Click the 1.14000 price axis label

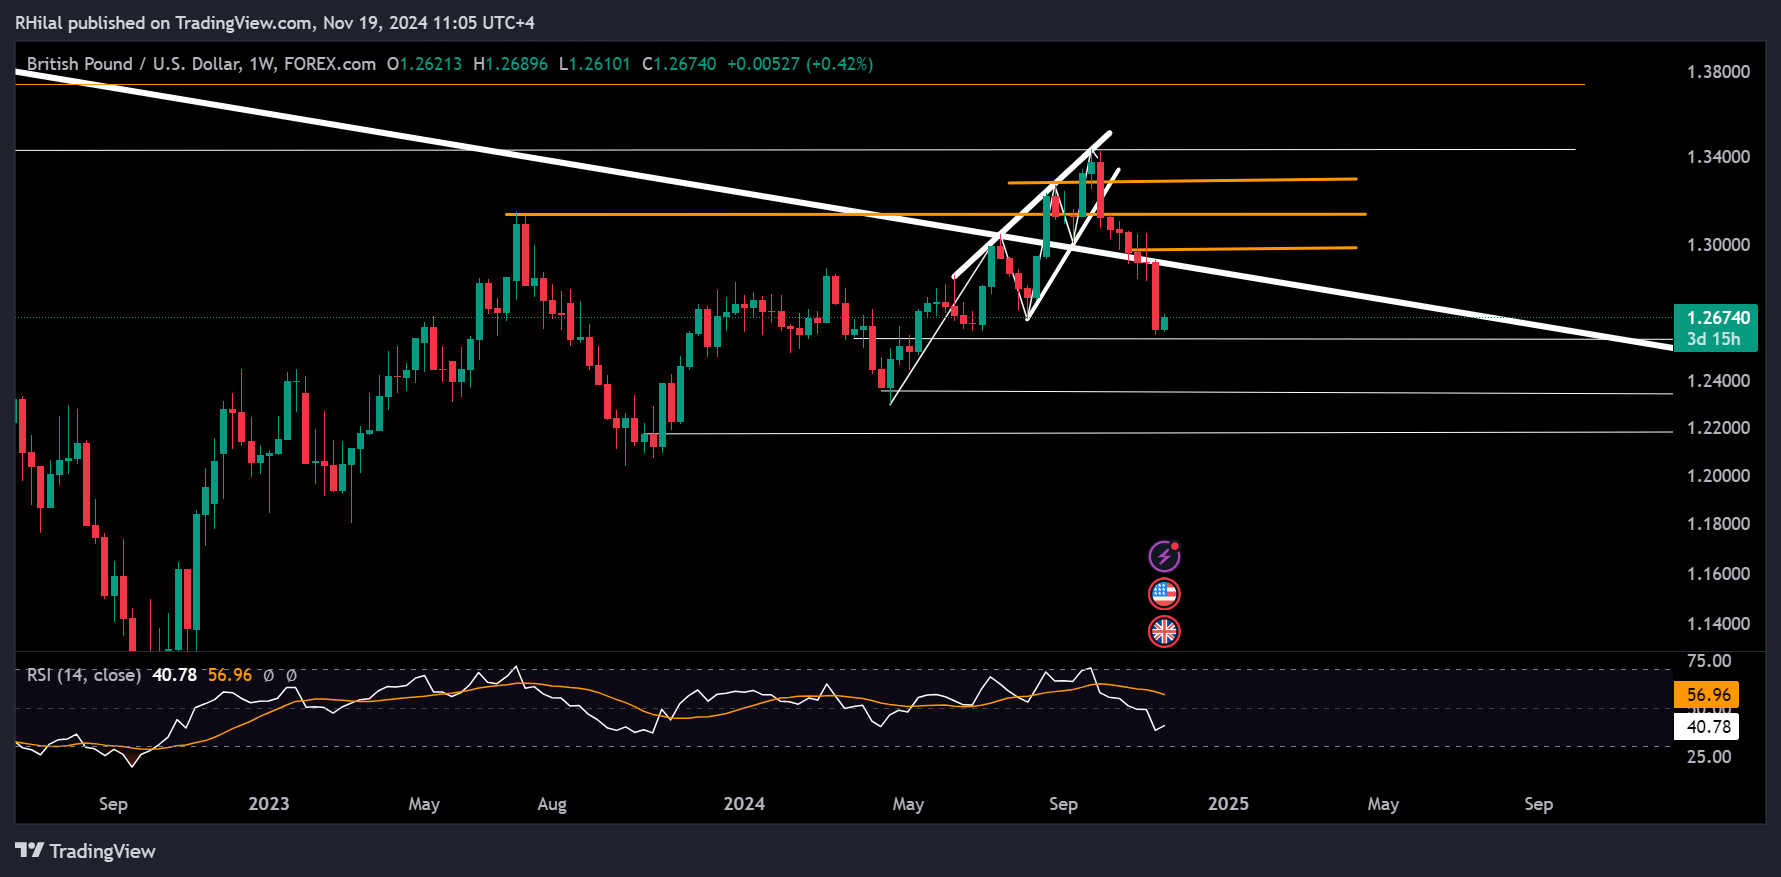1718,624
